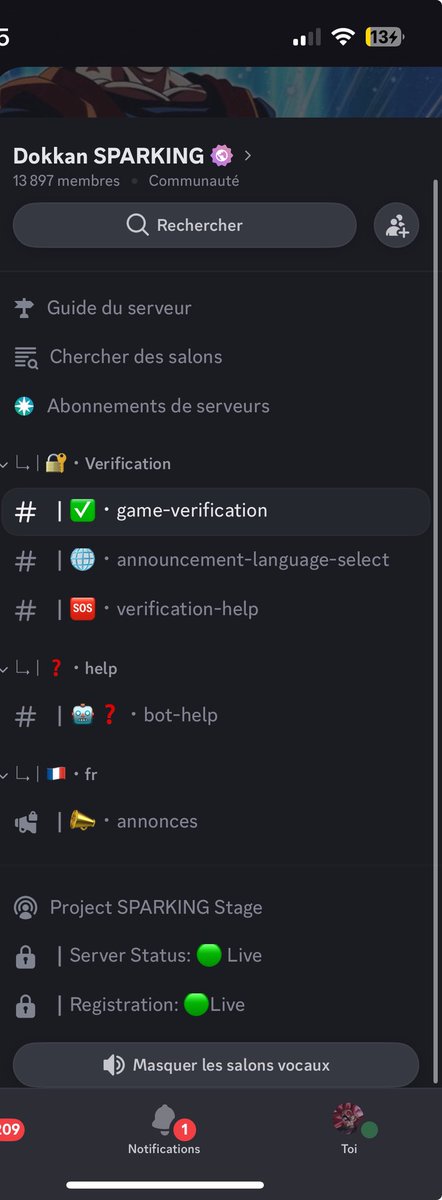Viewport: 442px width, 1200px height.
Task: Tap the signpost icon beside Guide du serveur
Action: 24,308
